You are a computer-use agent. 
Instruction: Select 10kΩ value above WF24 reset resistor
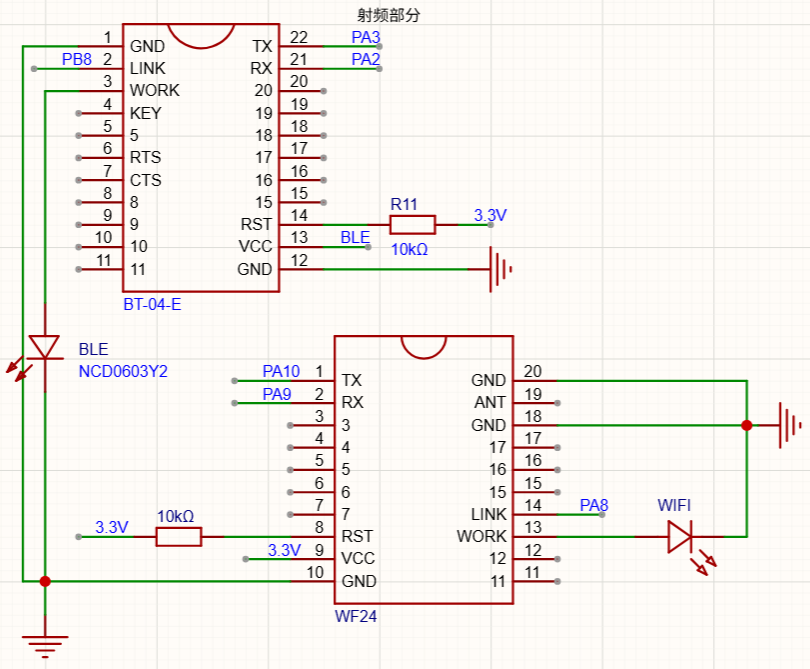point(176,517)
